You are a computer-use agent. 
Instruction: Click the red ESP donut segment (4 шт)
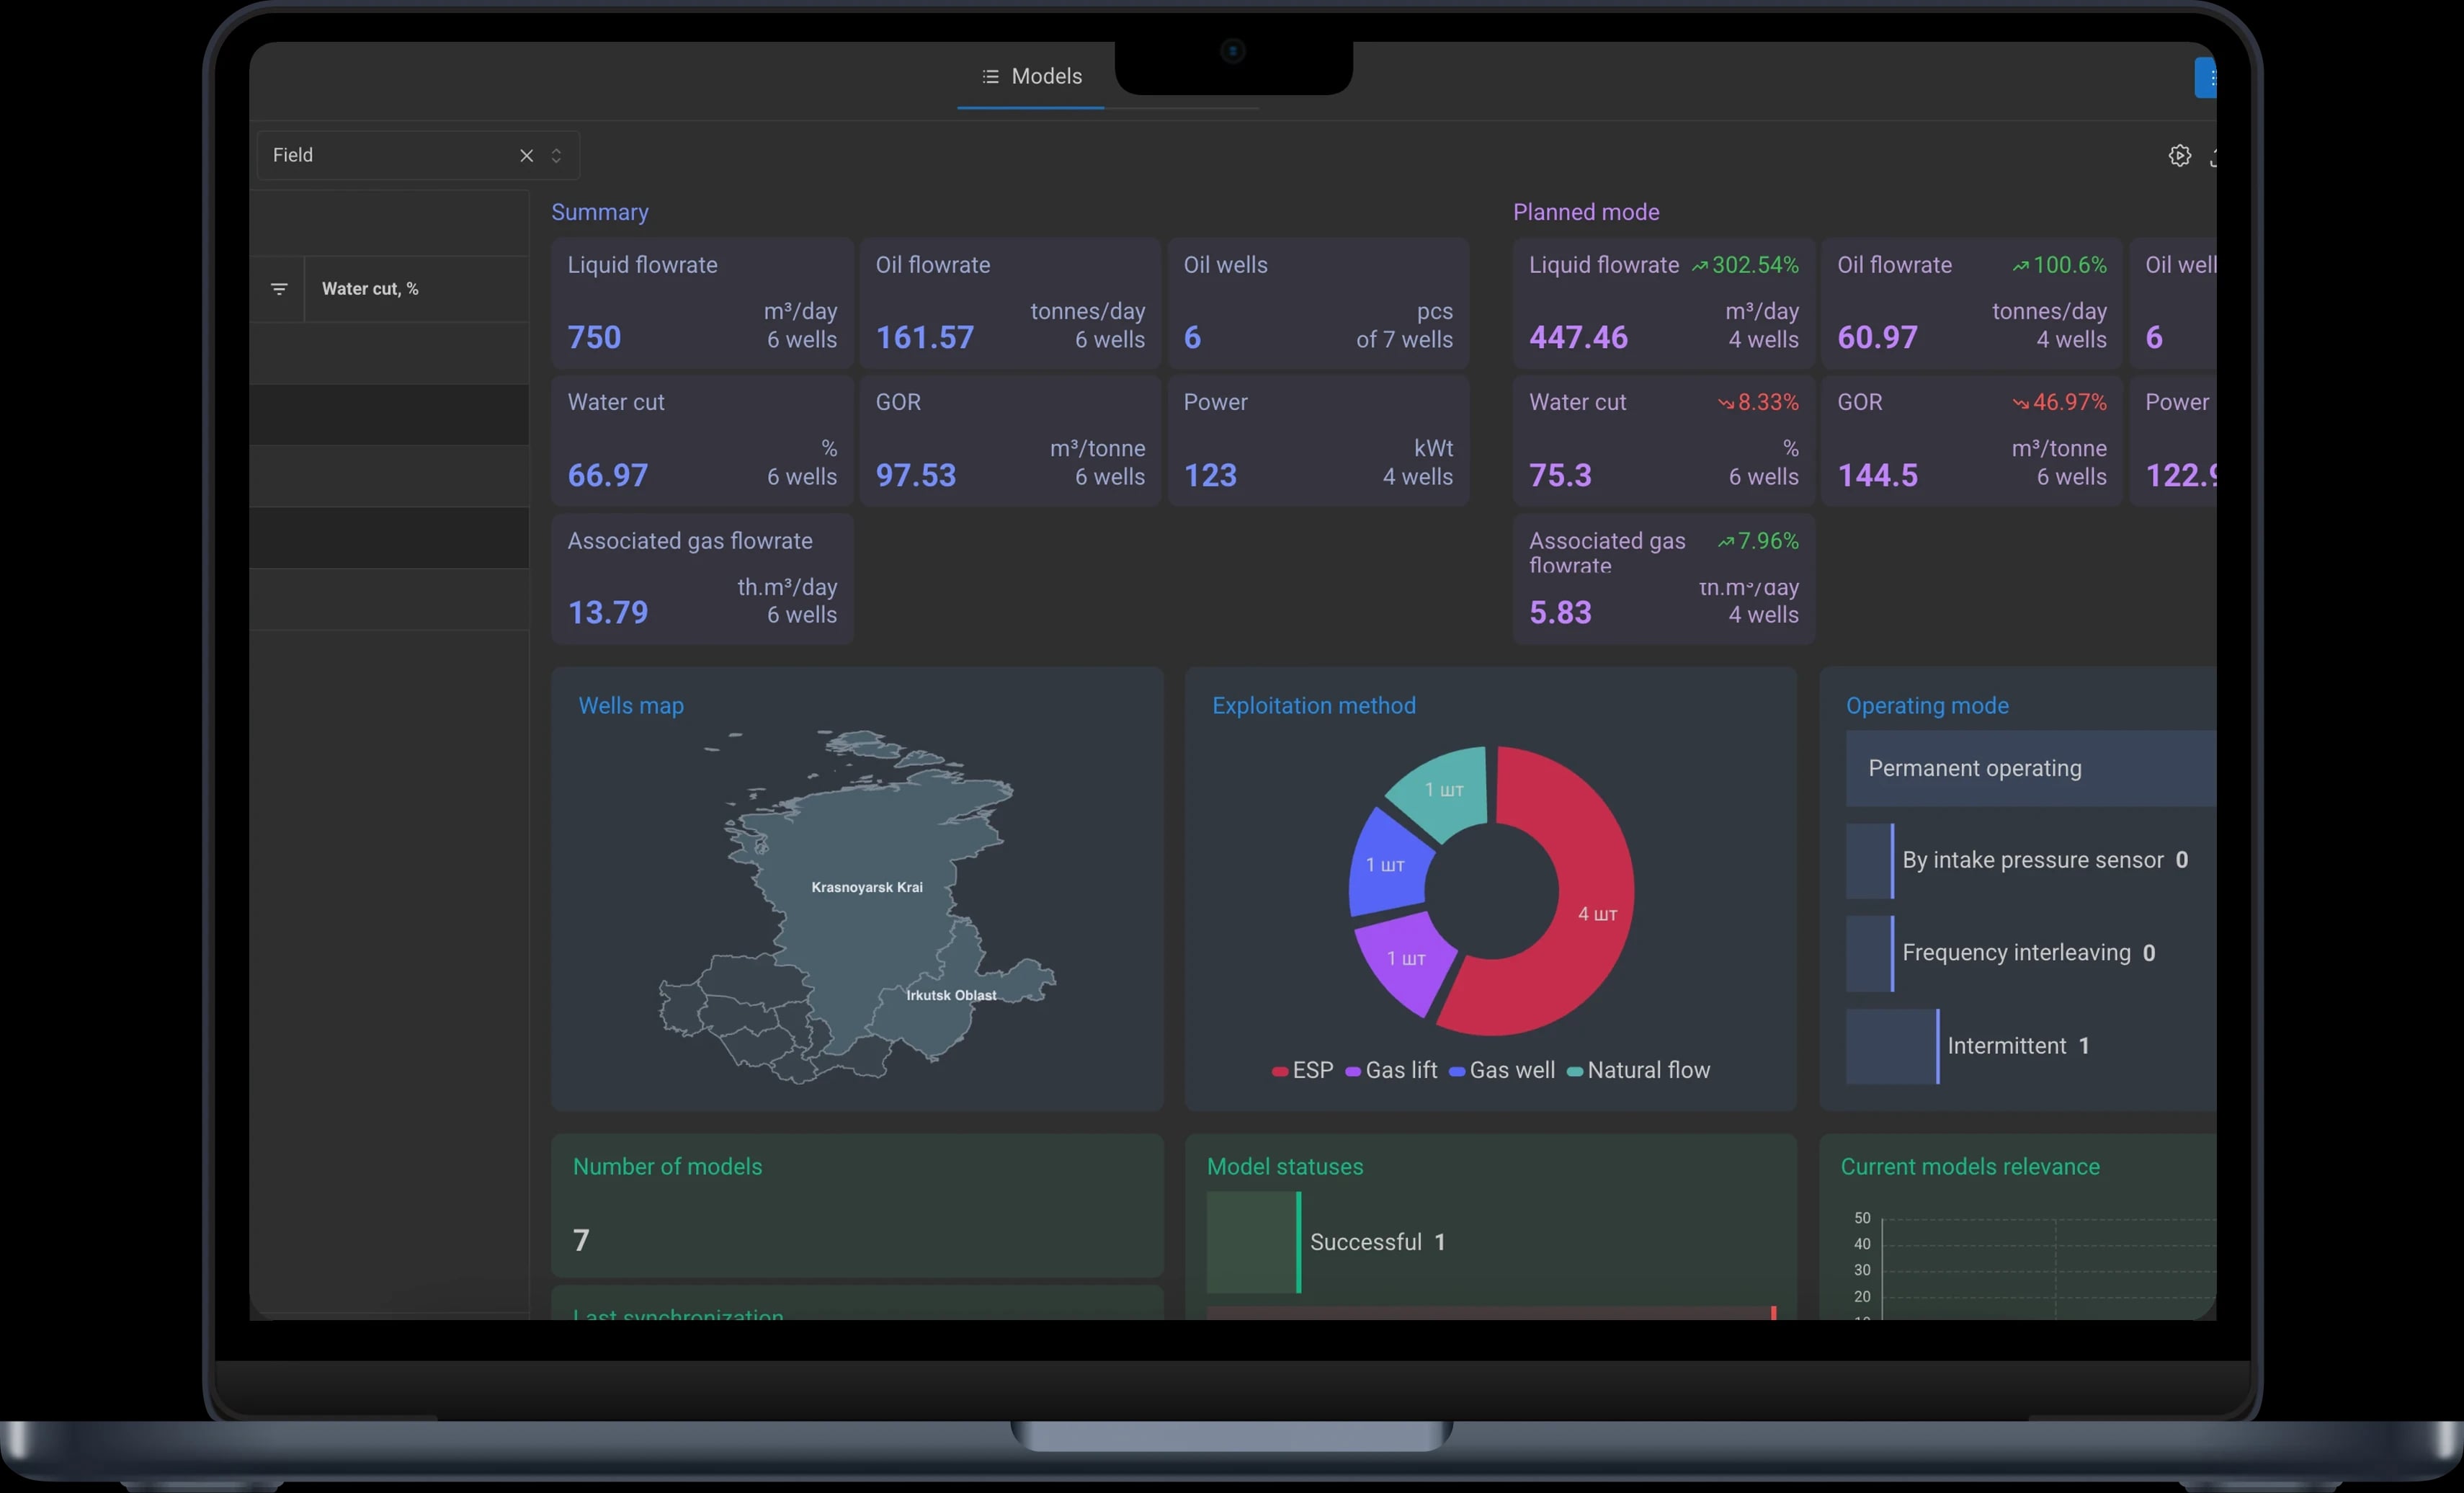pyautogui.click(x=1596, y=913)
